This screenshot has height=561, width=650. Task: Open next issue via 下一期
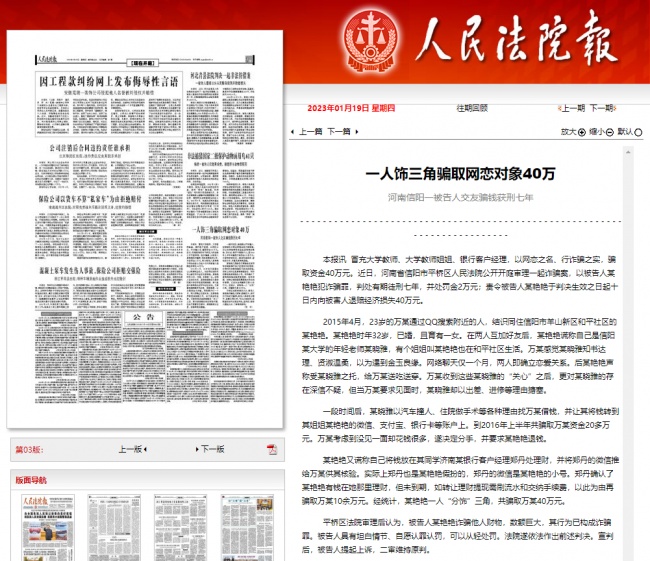tap(603, 108)
